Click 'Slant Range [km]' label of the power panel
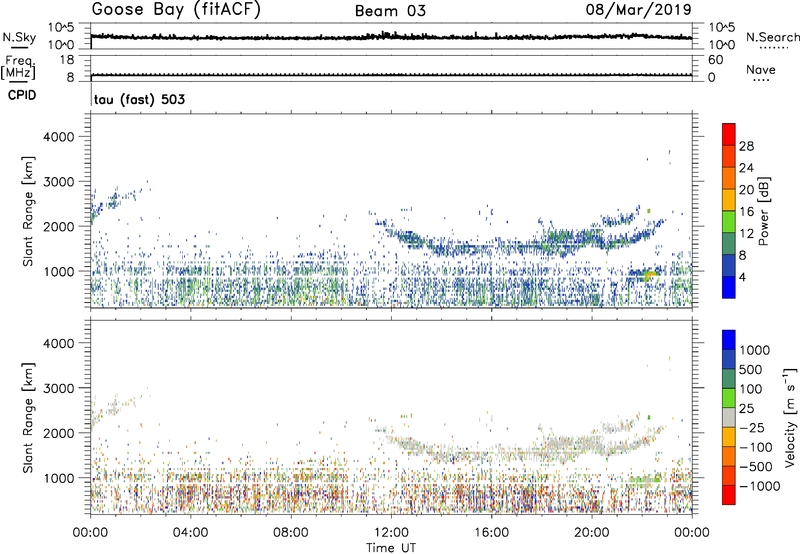The height and width of the screenshot is (554, 800). tap(28, 211)
